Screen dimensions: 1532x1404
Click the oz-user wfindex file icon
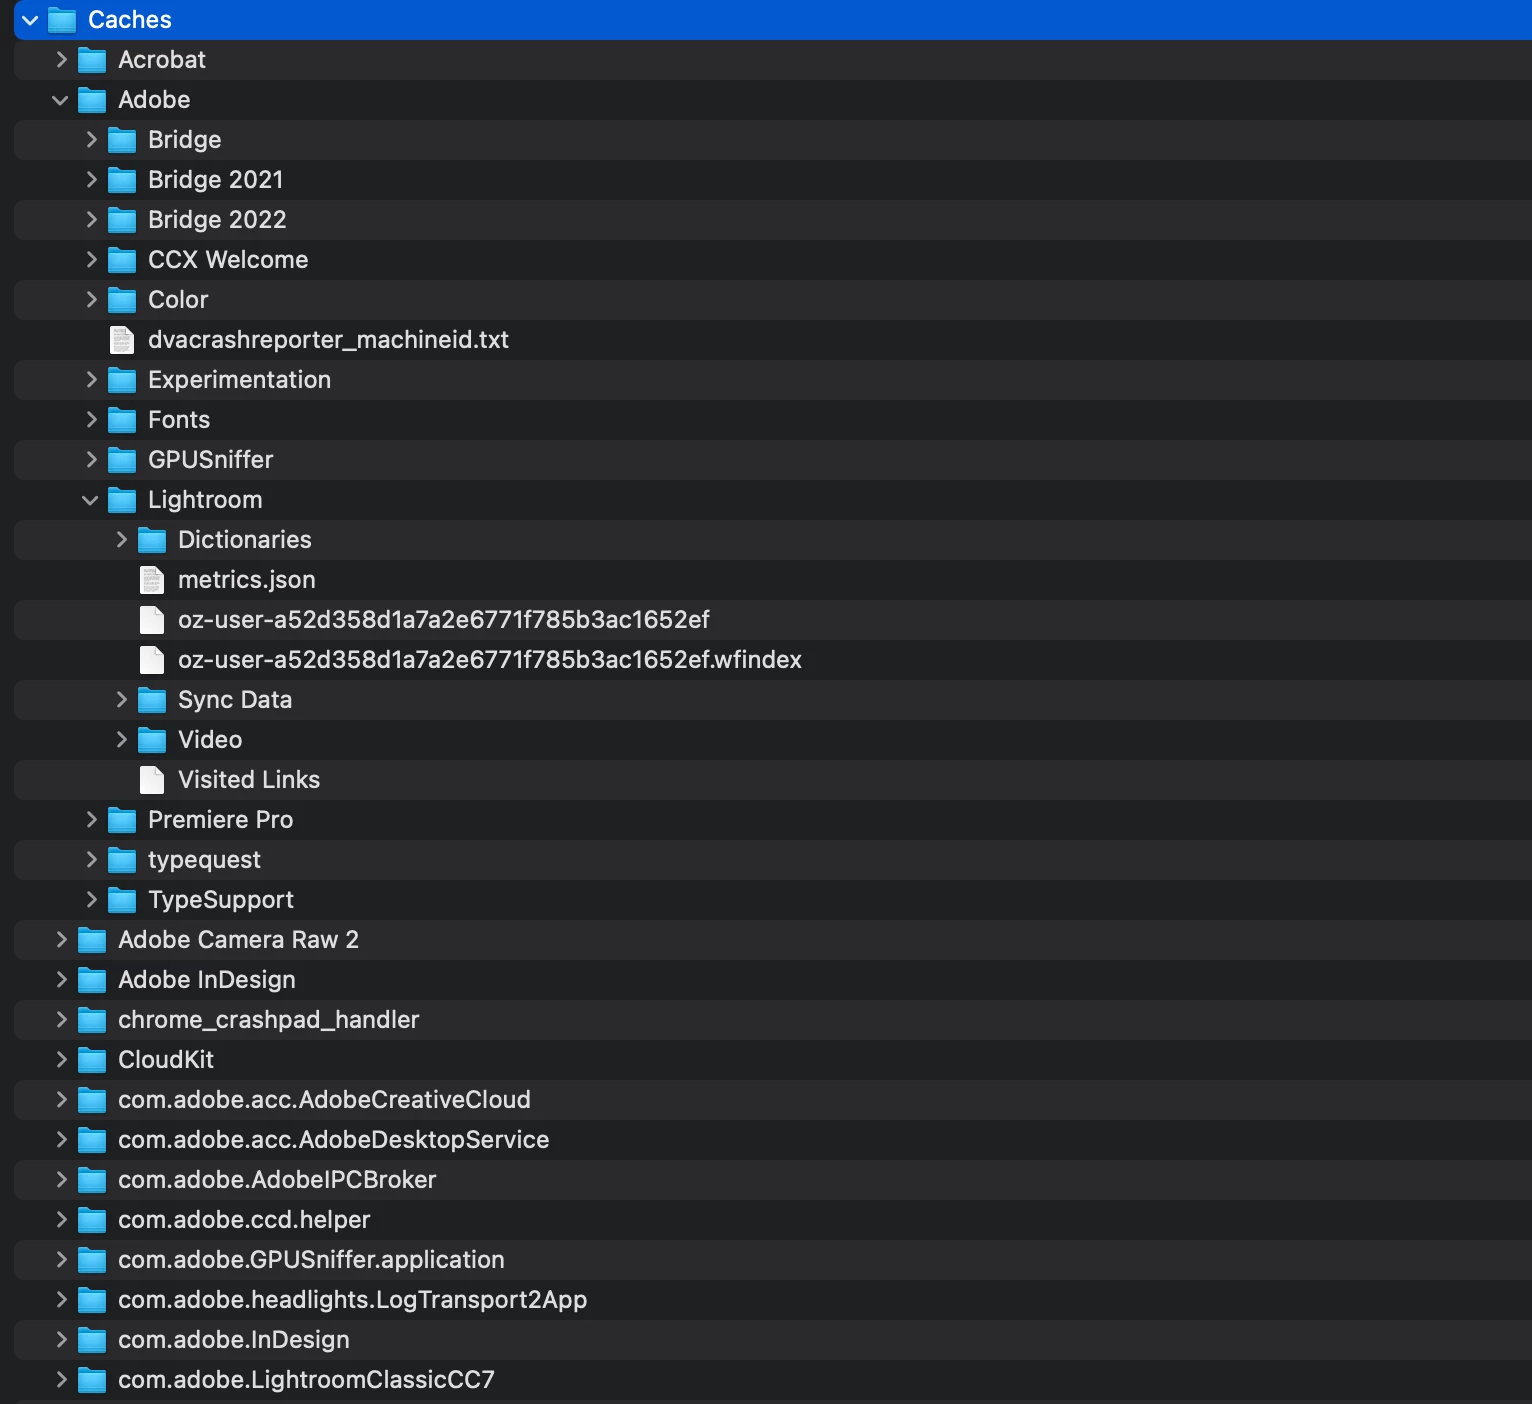152,660
